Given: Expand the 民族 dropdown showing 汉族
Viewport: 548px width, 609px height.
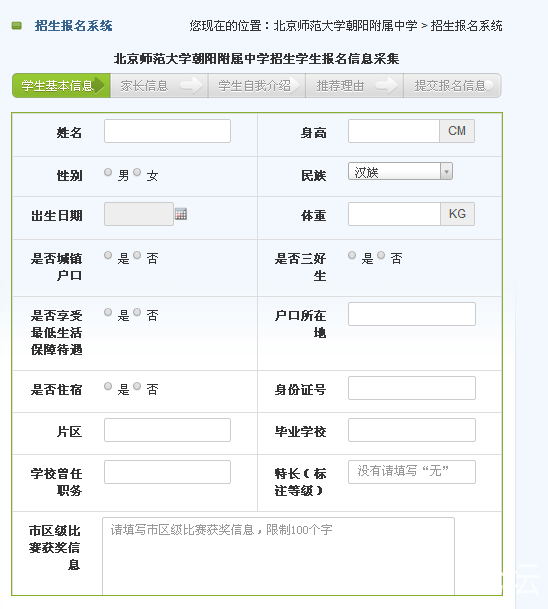Looking at the screenshot, I should [x=400, y=171].
